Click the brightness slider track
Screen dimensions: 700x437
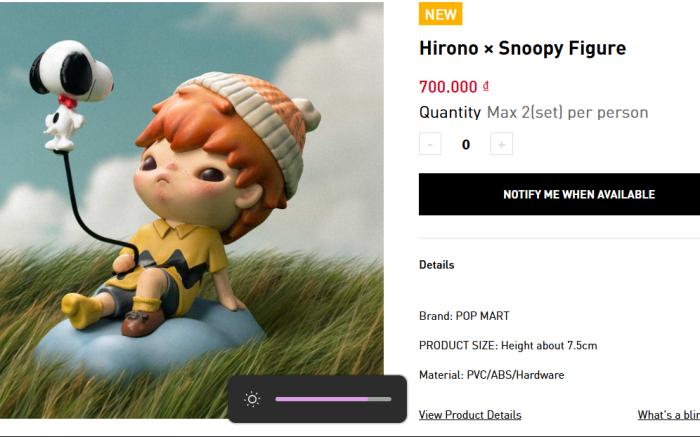point(333,399)
